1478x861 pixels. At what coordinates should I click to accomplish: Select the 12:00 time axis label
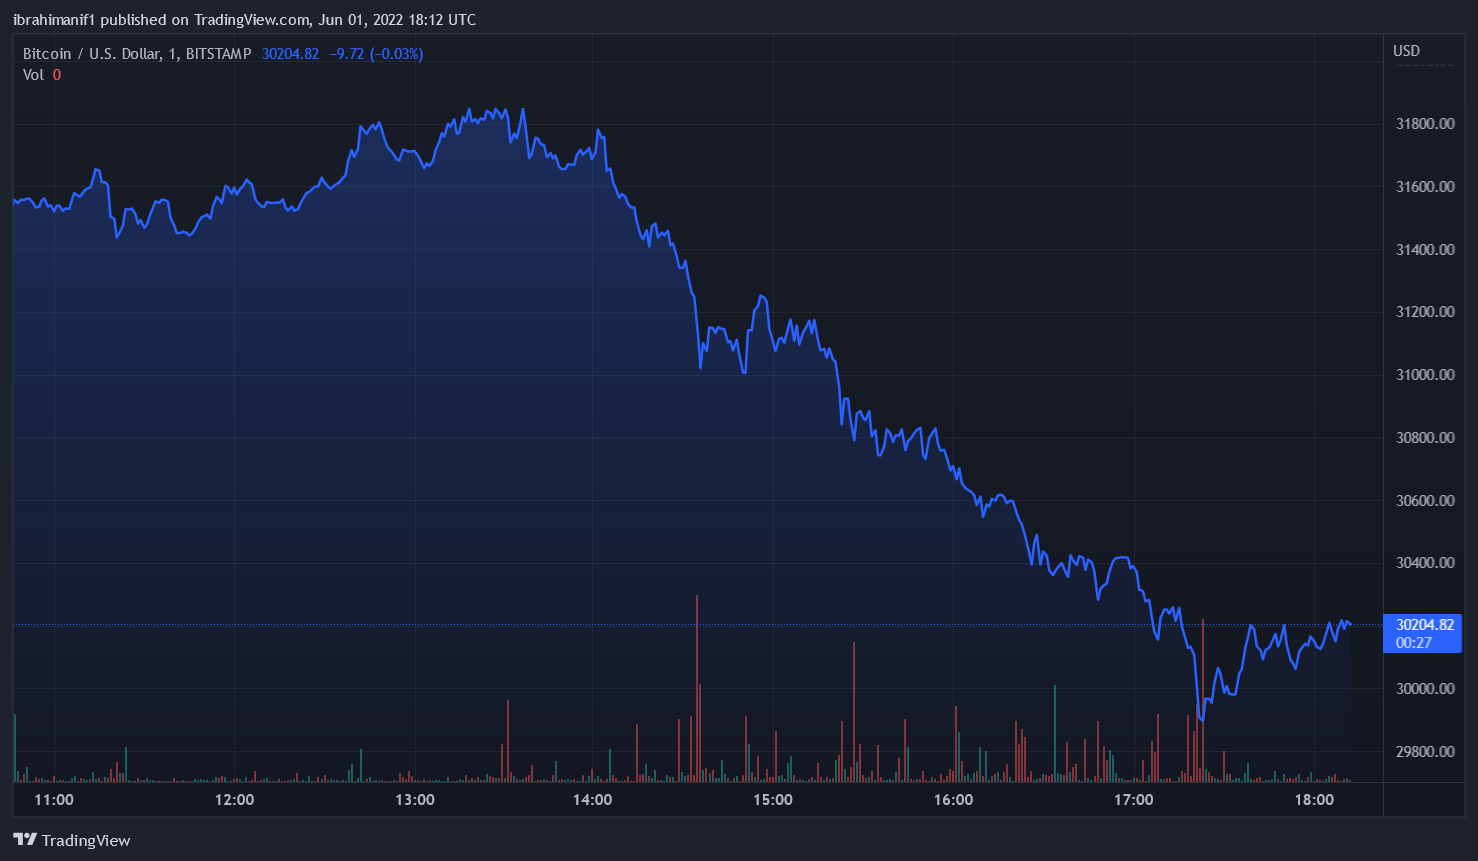click(234, 800)
